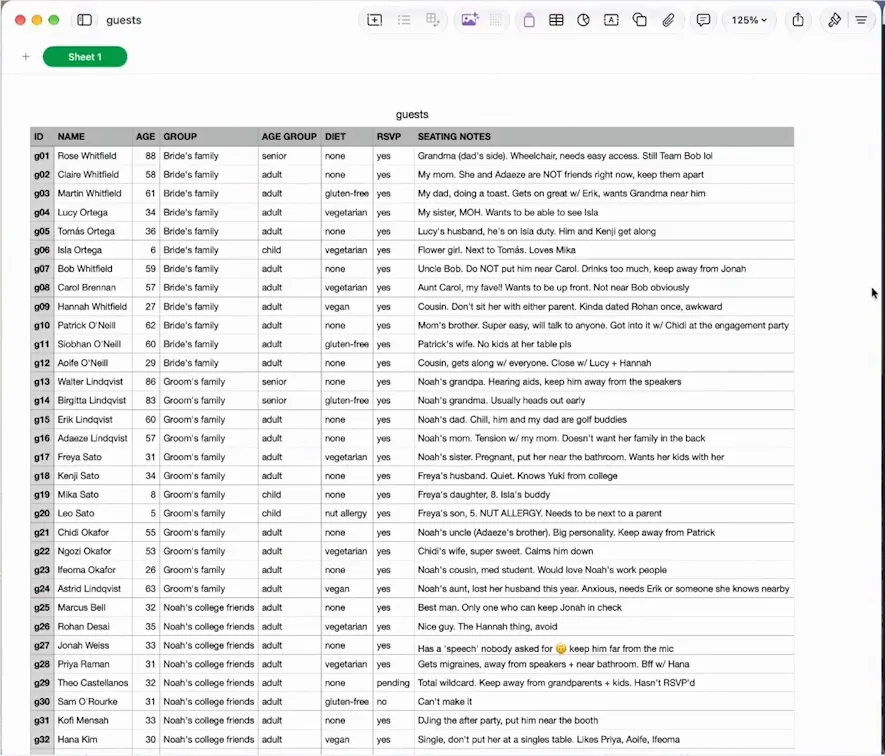Click the Theo Castellanos name cell
The width and height of the screenshot is (885, 756).
(93, 683)
